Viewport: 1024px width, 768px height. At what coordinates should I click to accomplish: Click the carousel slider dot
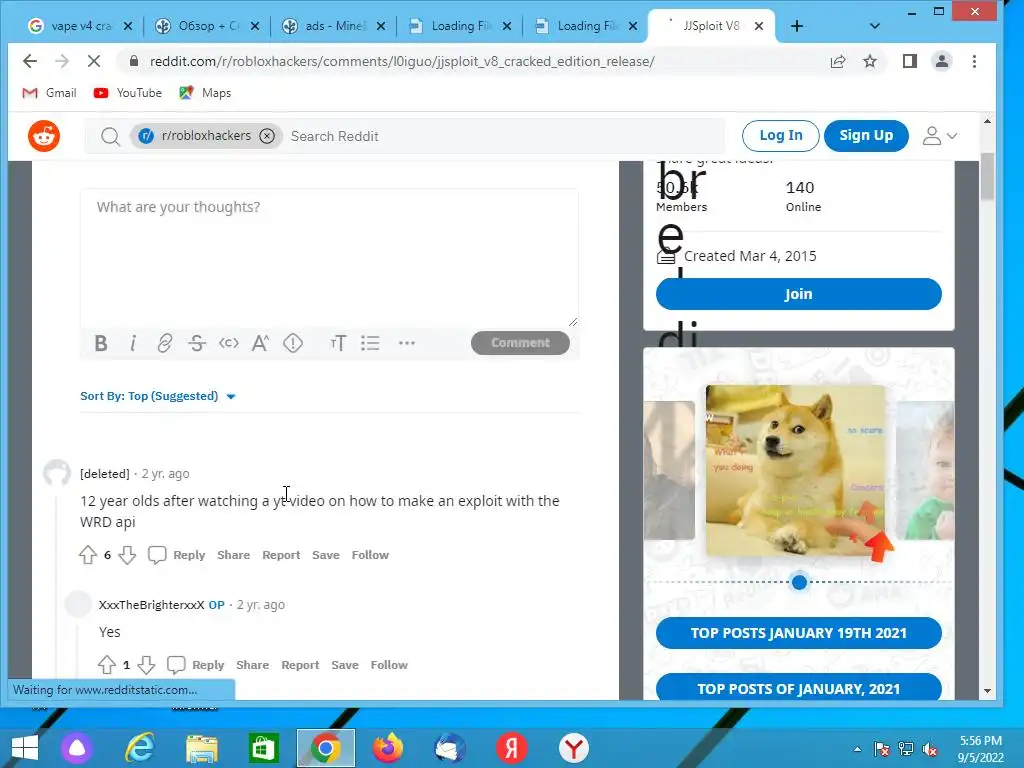coord(799,582)
